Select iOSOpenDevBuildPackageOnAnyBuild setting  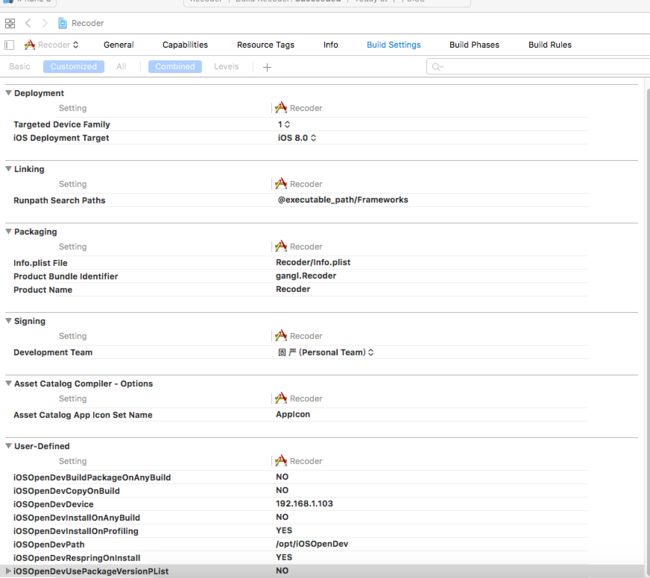92,477
